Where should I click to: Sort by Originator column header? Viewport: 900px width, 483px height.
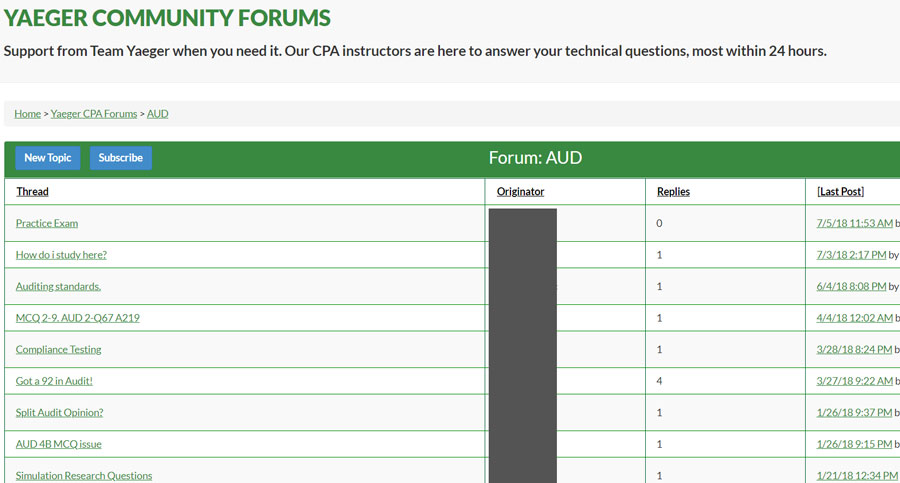coord(521,191)
